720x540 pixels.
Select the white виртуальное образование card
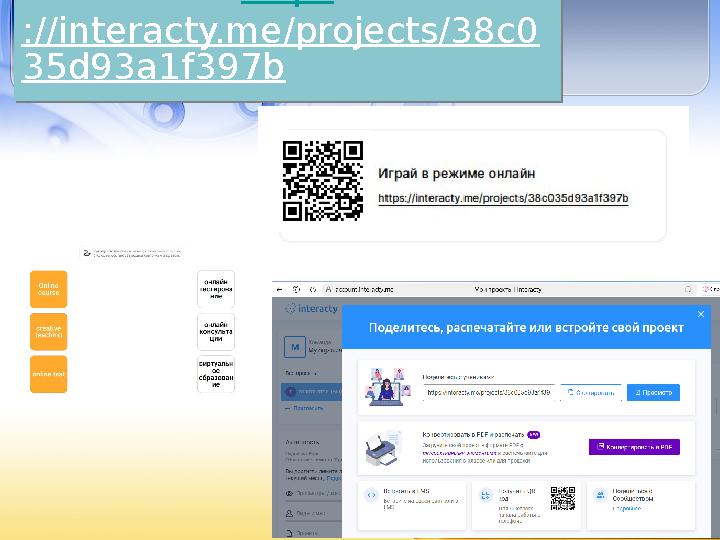click(216, 374)
